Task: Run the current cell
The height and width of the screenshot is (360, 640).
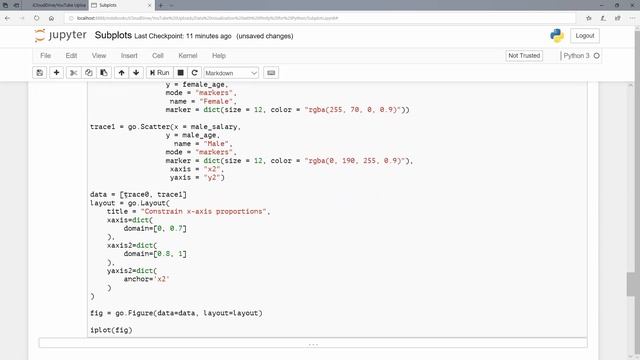Action: (159, 73)
